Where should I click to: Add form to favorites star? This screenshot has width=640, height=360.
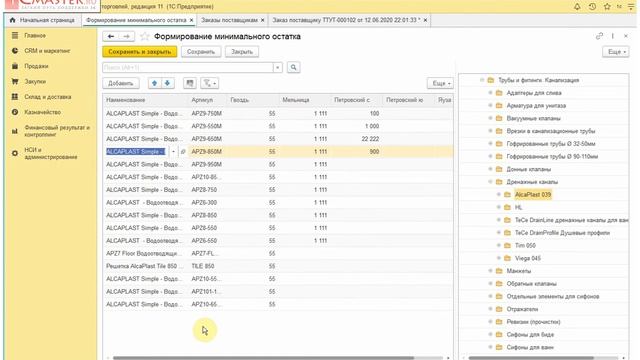144,36
